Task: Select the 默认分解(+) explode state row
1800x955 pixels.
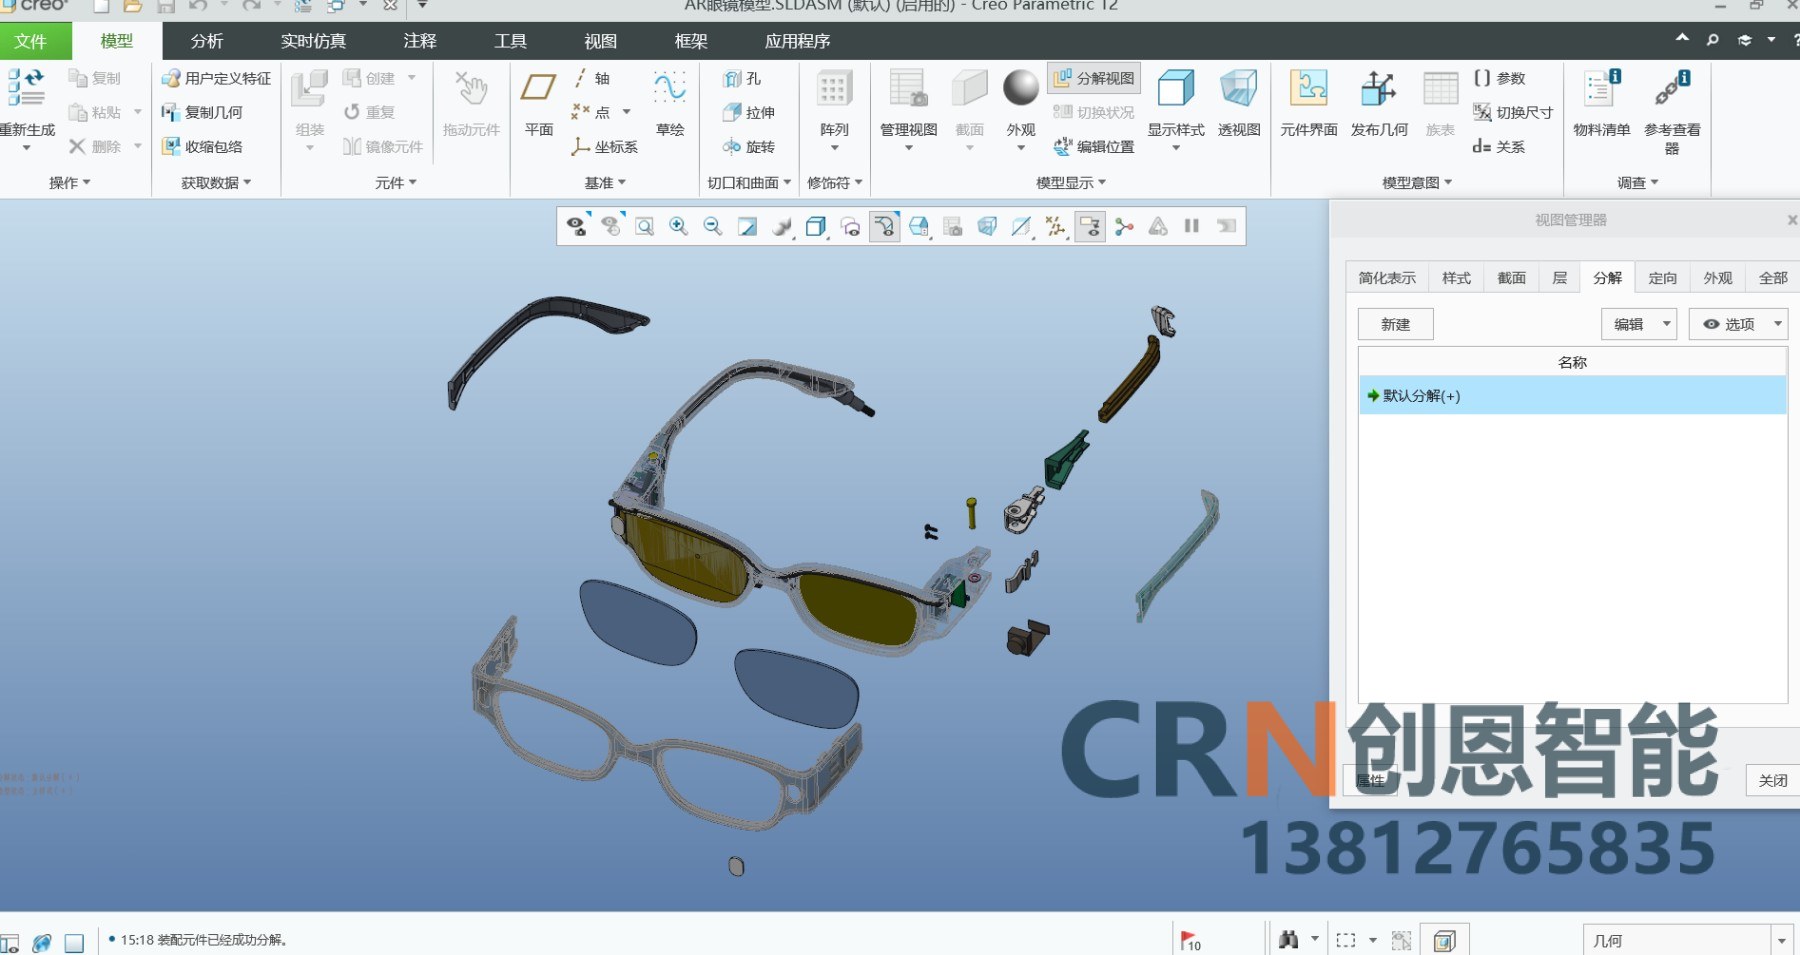Action: [x=1572, y=395]
